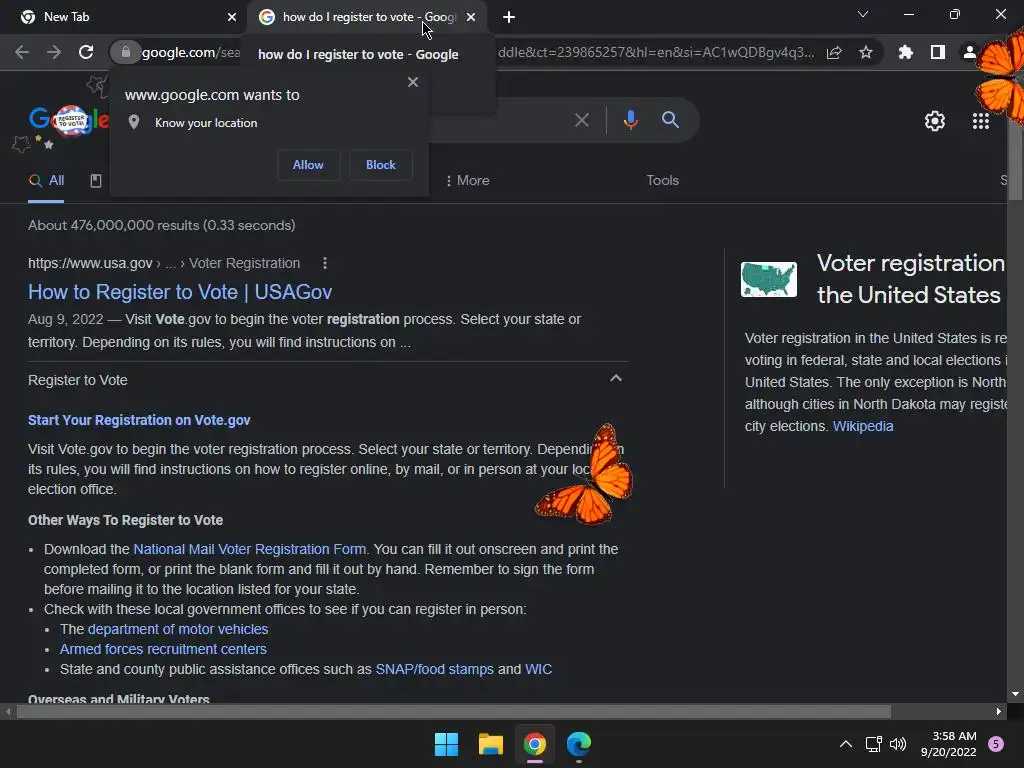Open SNAP/food stamps link
This screenshot has width=1024, height=768.
434,669
